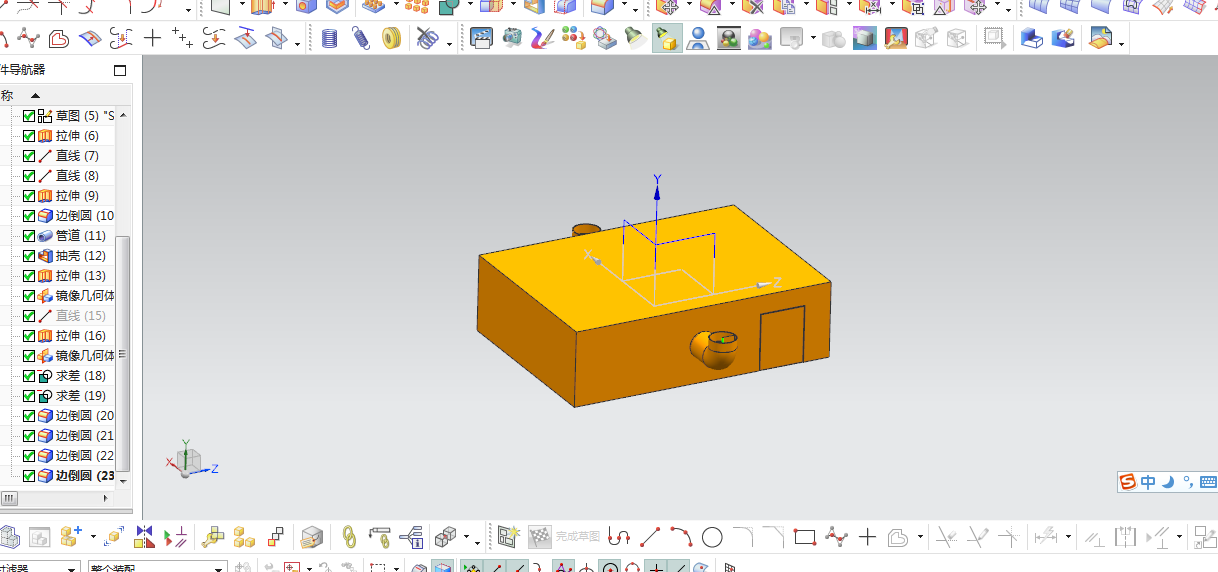This screenshot has height=572, width=1218.
Task: Click the point plus-sign tool in curve toolbar
Action: [152, 39]
